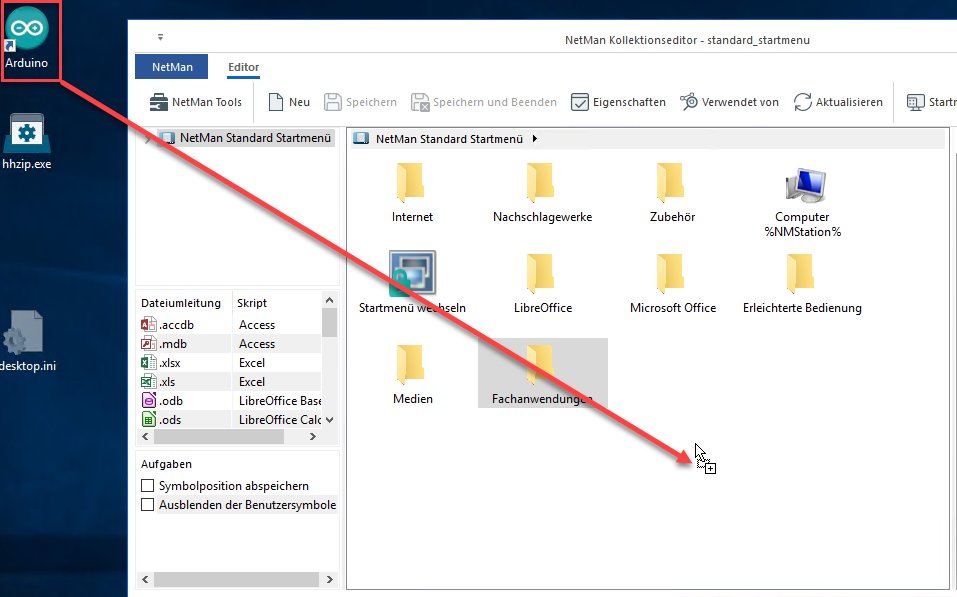Screen dimensions: 957x597
Task: Click the .odb LibreOffice Base icon
Action: click(148, 400)
